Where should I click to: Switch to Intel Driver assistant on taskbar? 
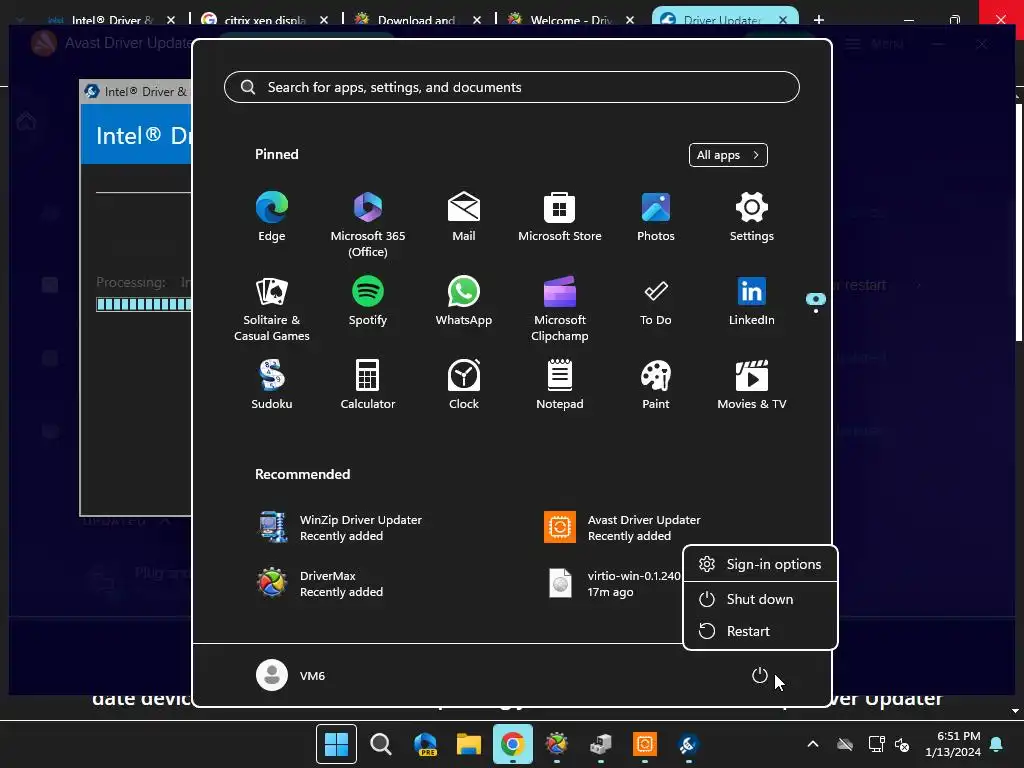point(688,744)
